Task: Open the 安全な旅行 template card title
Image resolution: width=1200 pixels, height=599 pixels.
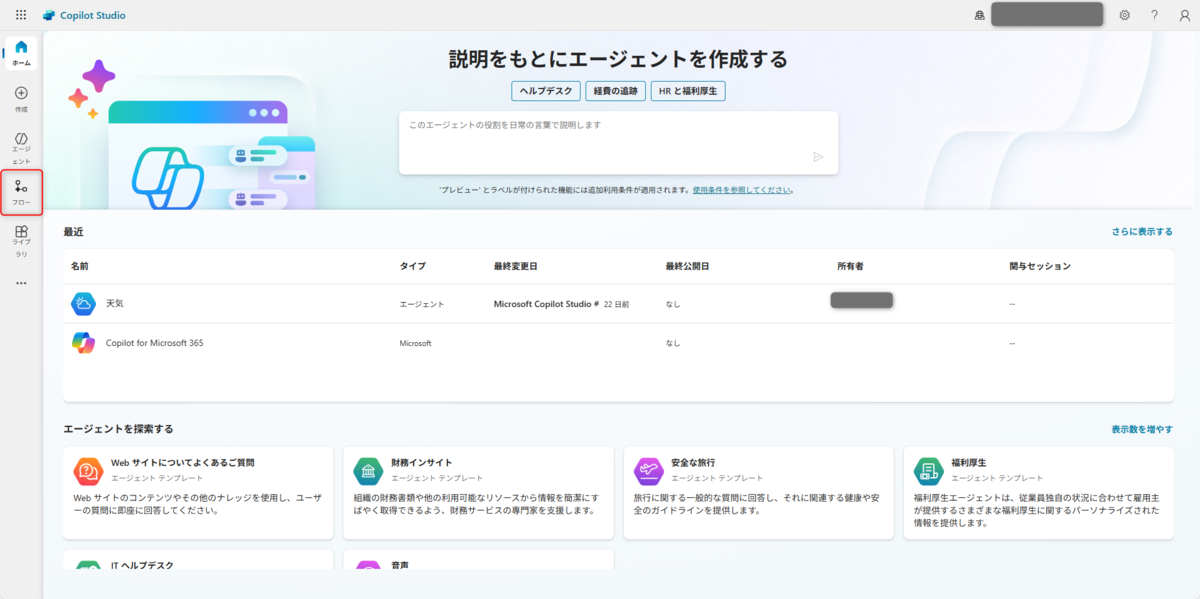Action: 693,463
